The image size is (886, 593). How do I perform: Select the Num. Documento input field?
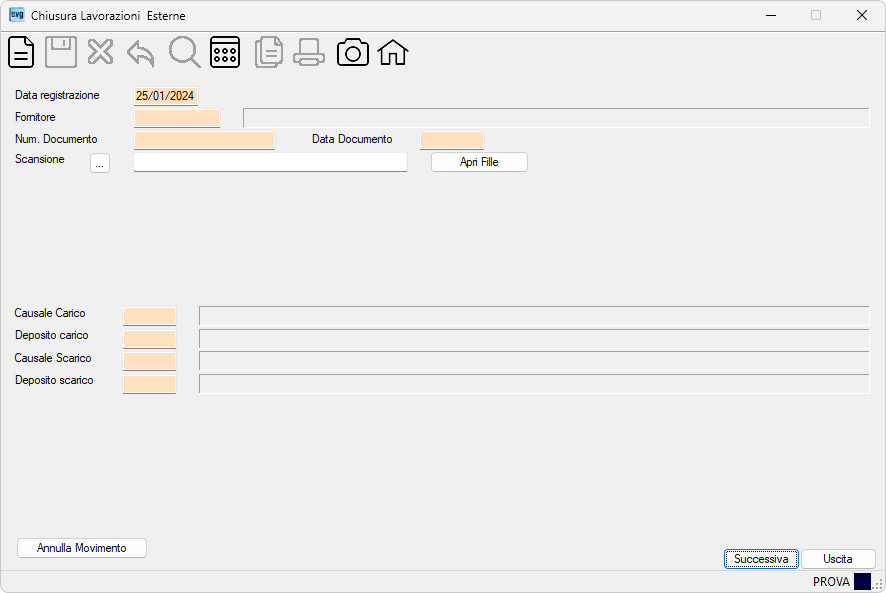(205, 140)
